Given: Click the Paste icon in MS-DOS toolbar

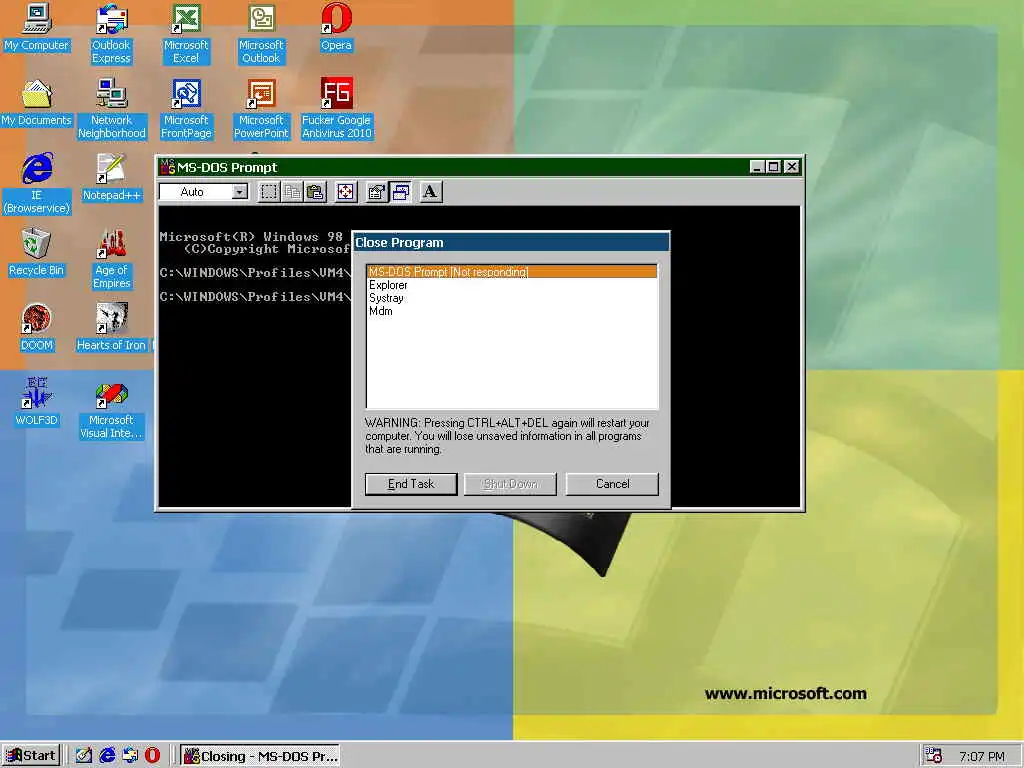Looking at the screenshot, I should 315,192.
